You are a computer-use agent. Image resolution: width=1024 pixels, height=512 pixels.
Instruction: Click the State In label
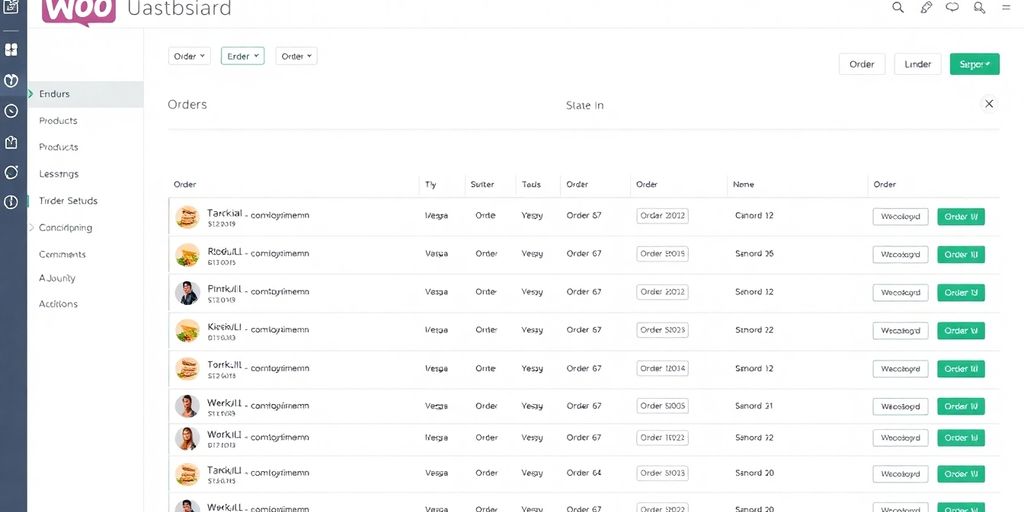(584, 105)
